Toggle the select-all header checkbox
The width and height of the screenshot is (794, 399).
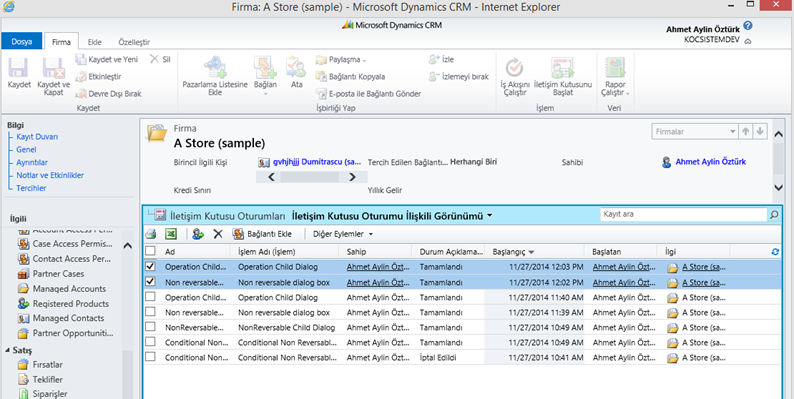coord(150,251)
